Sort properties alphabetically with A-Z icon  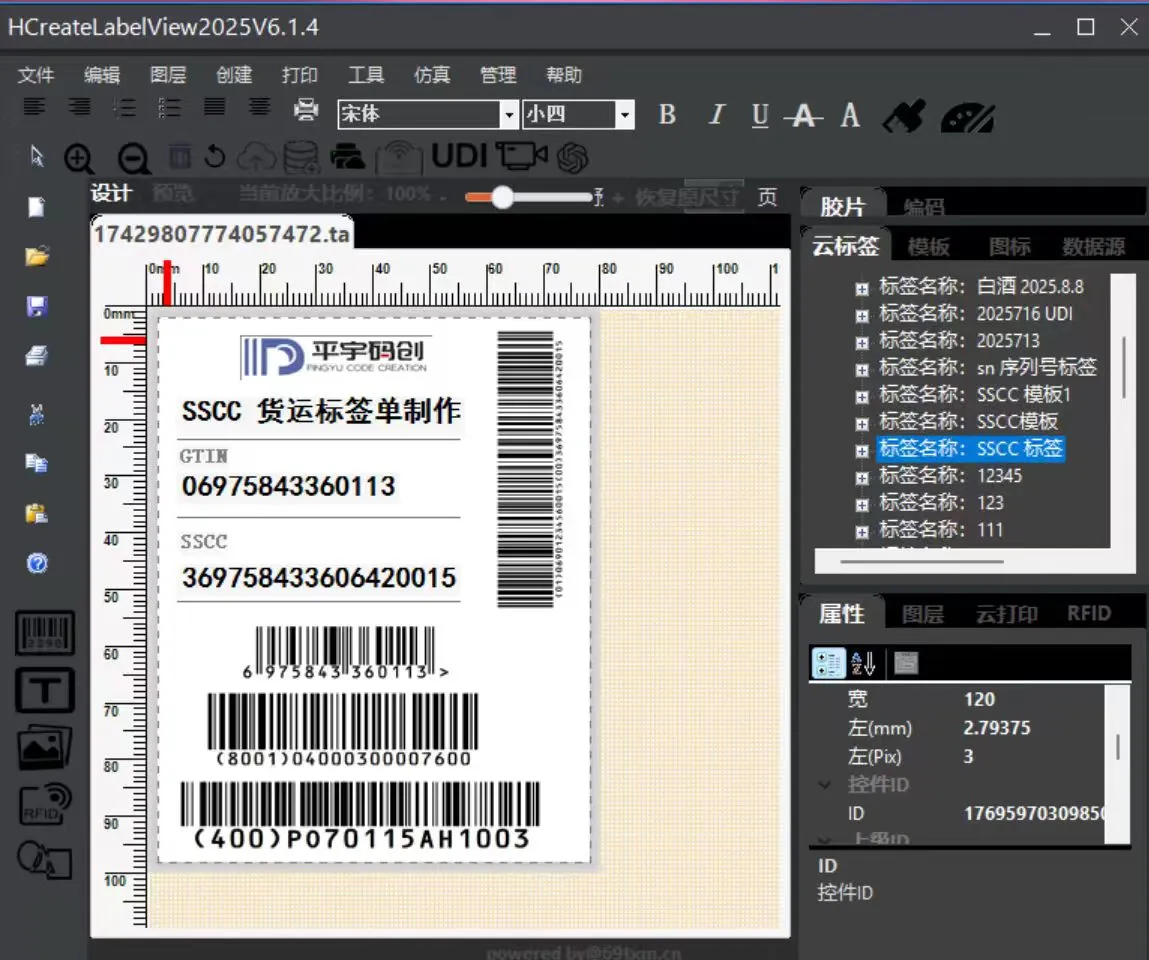coord(862,663)
